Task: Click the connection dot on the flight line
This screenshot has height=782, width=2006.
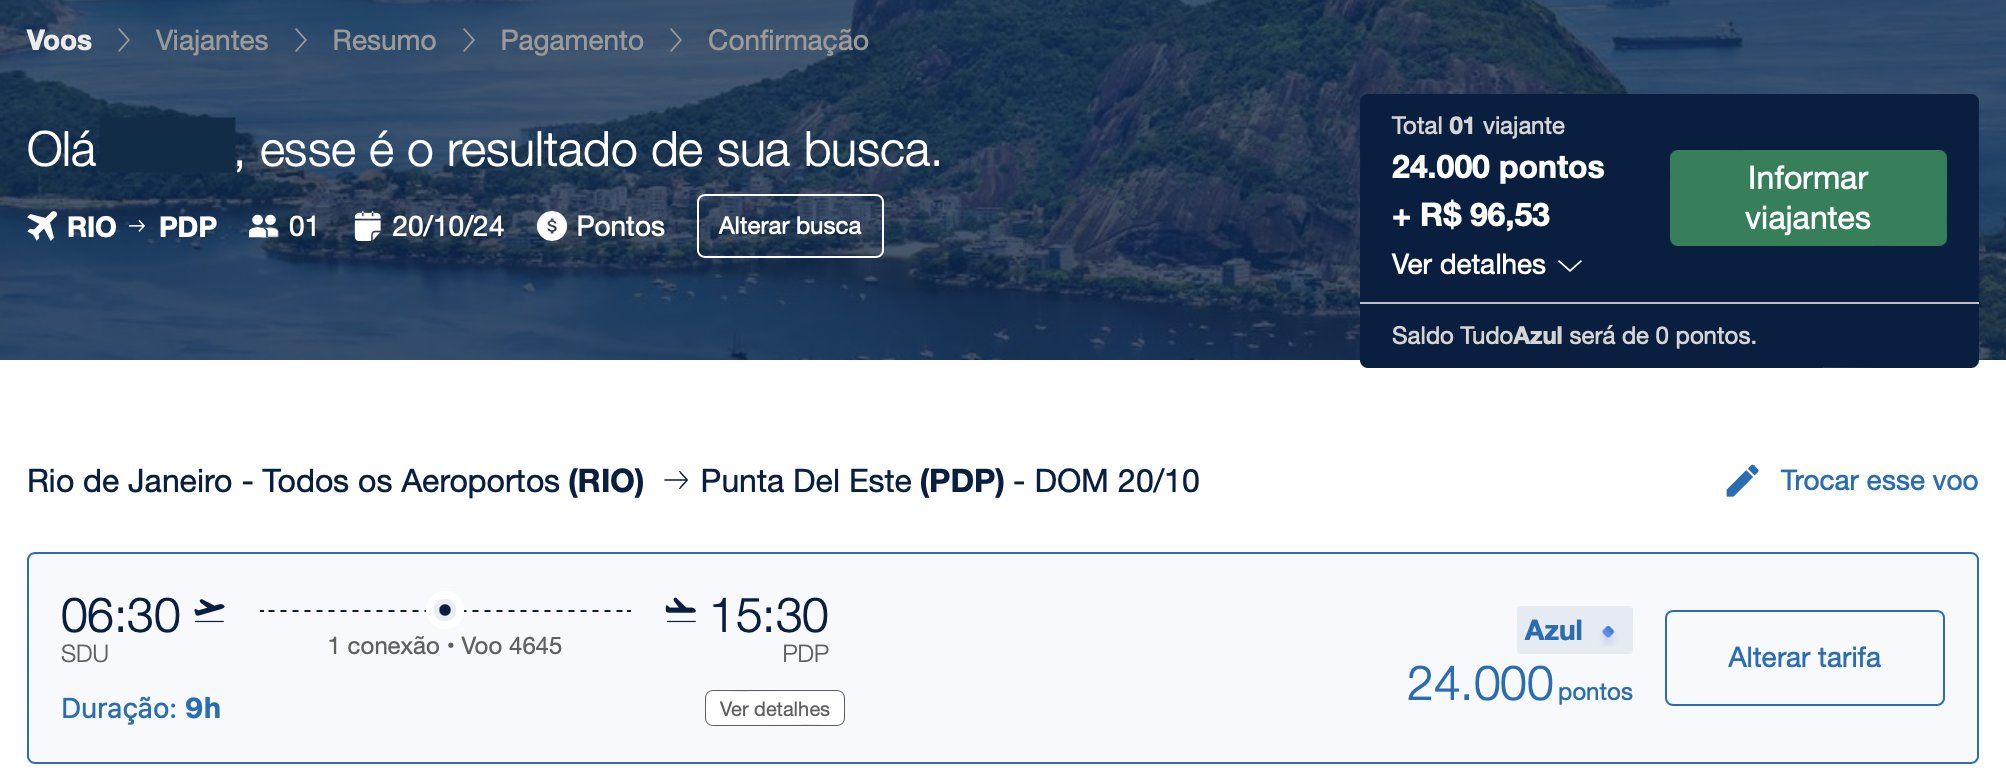Action: click(x=445, y=610)
